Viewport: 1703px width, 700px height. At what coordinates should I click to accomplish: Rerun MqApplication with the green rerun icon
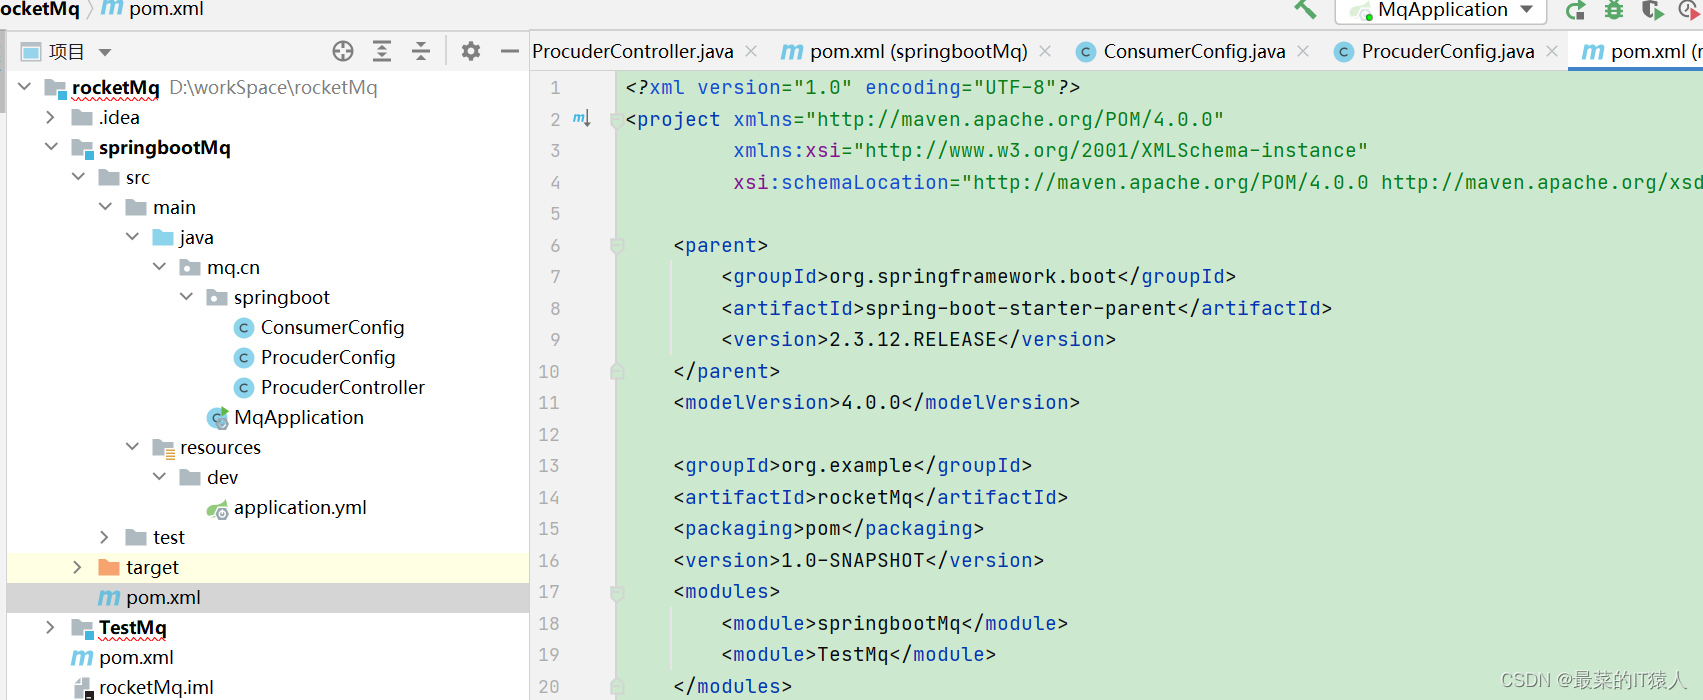point(1576,10)
